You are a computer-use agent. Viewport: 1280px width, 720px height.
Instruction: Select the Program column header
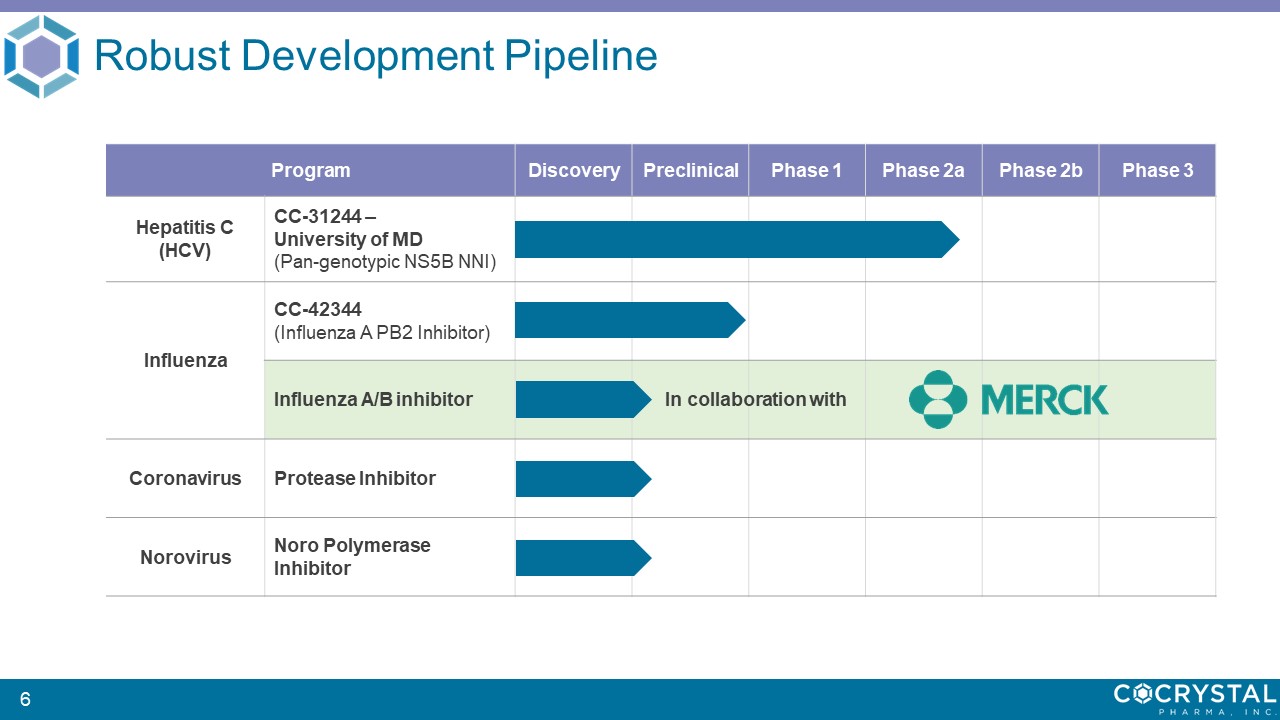tap(310, 170)
